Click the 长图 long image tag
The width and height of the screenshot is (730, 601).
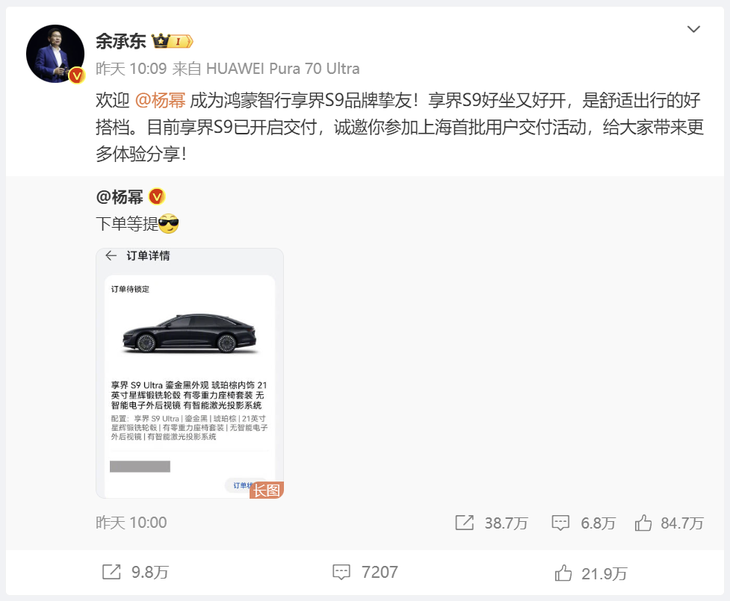pyautogui.click(x=267, y=490)
